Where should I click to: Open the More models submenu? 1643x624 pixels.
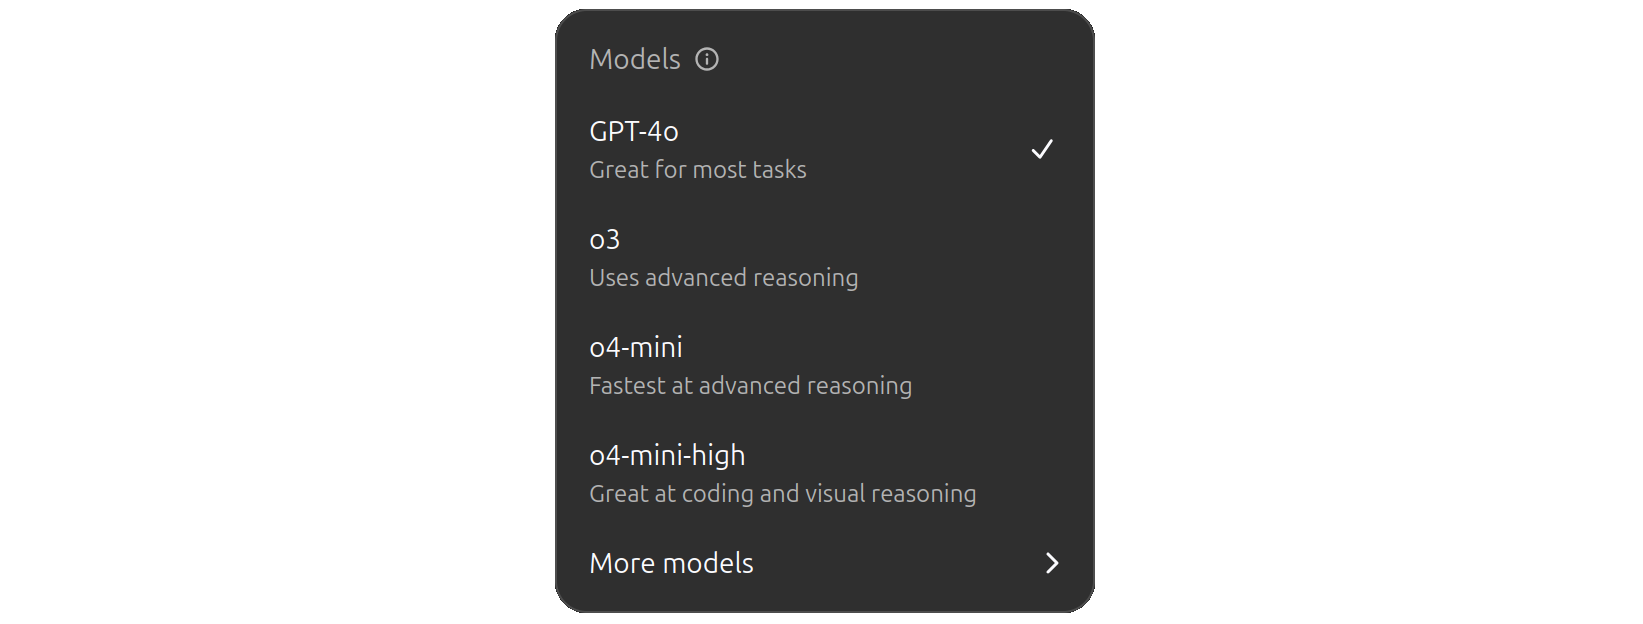click(824, 563)
